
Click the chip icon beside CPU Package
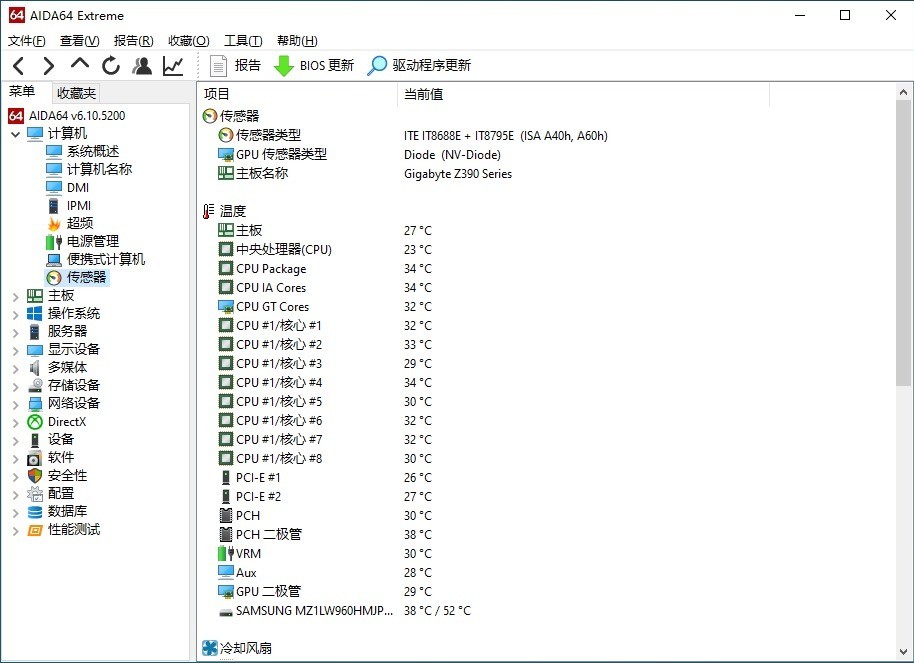(226, 268)
